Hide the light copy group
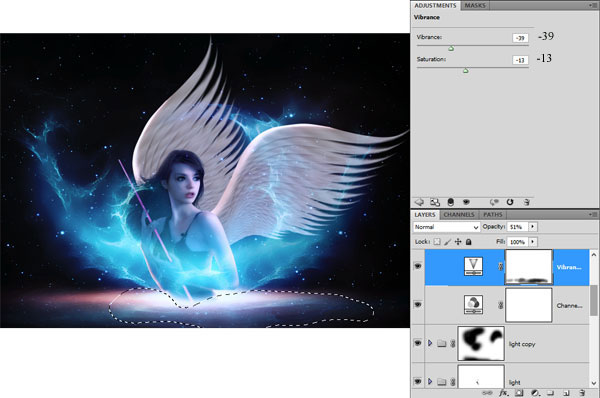This screenshot has width=600, height=398. [418, 343]
